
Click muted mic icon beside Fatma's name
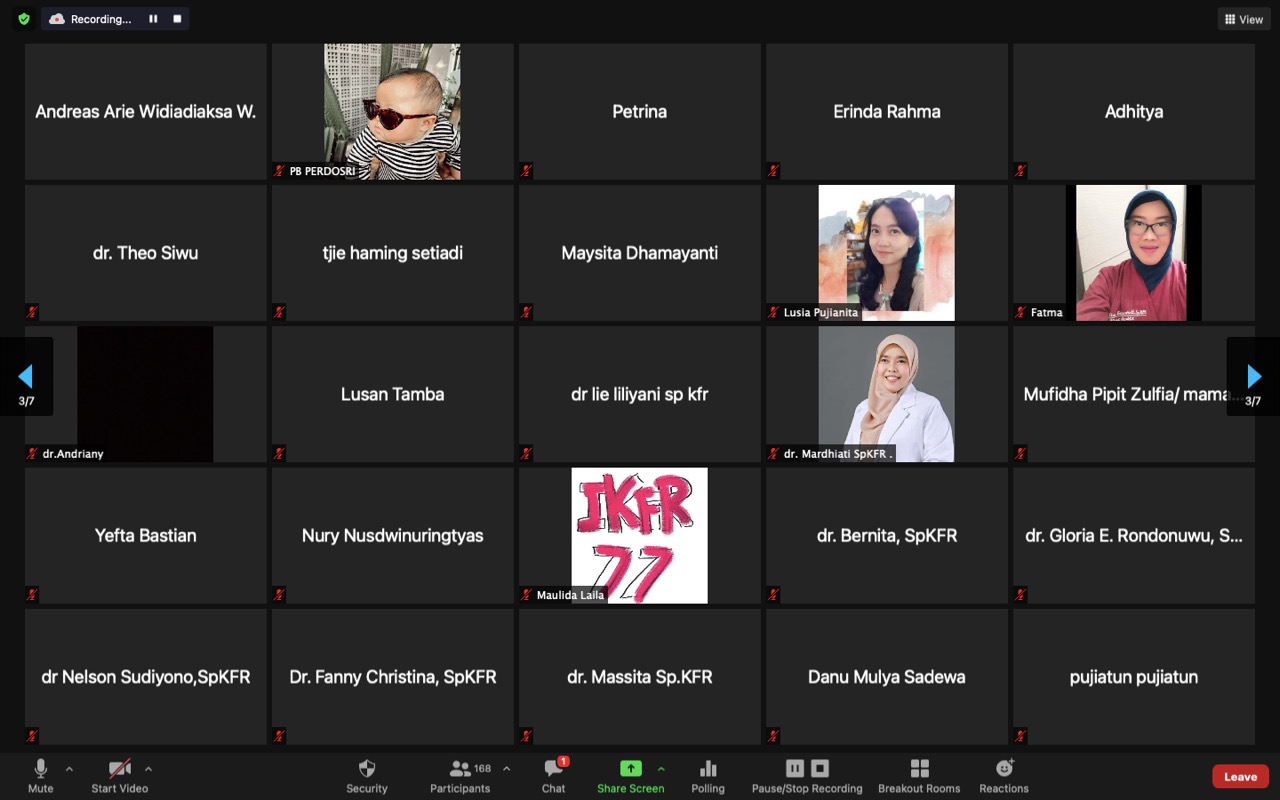[x=1020, y=312]
